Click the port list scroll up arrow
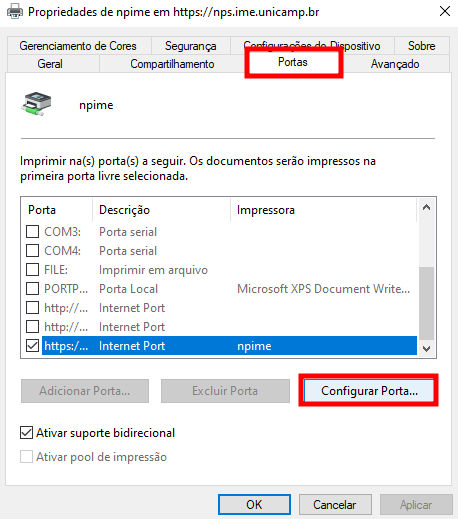The width and height of the screenshot is (458, 519). tap(426, 208)
